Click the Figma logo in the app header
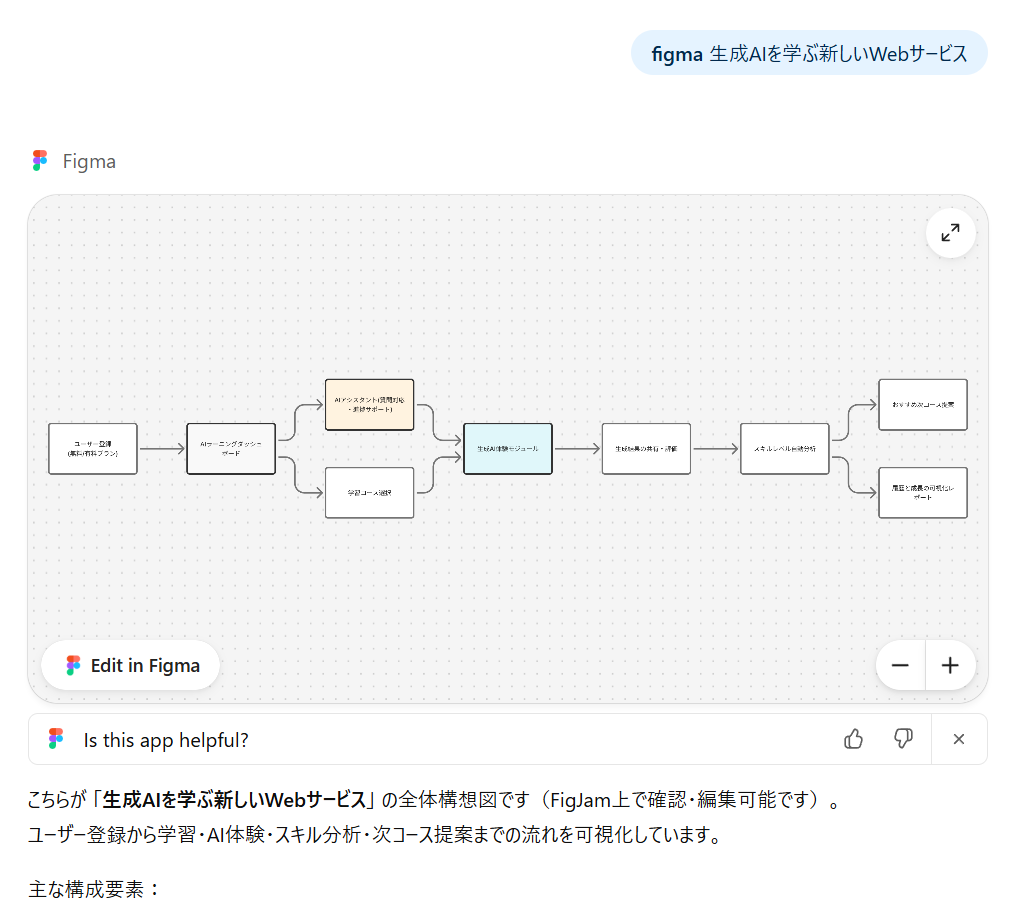The width and height of the screenshot is (1018, 908). click(40, 161)
